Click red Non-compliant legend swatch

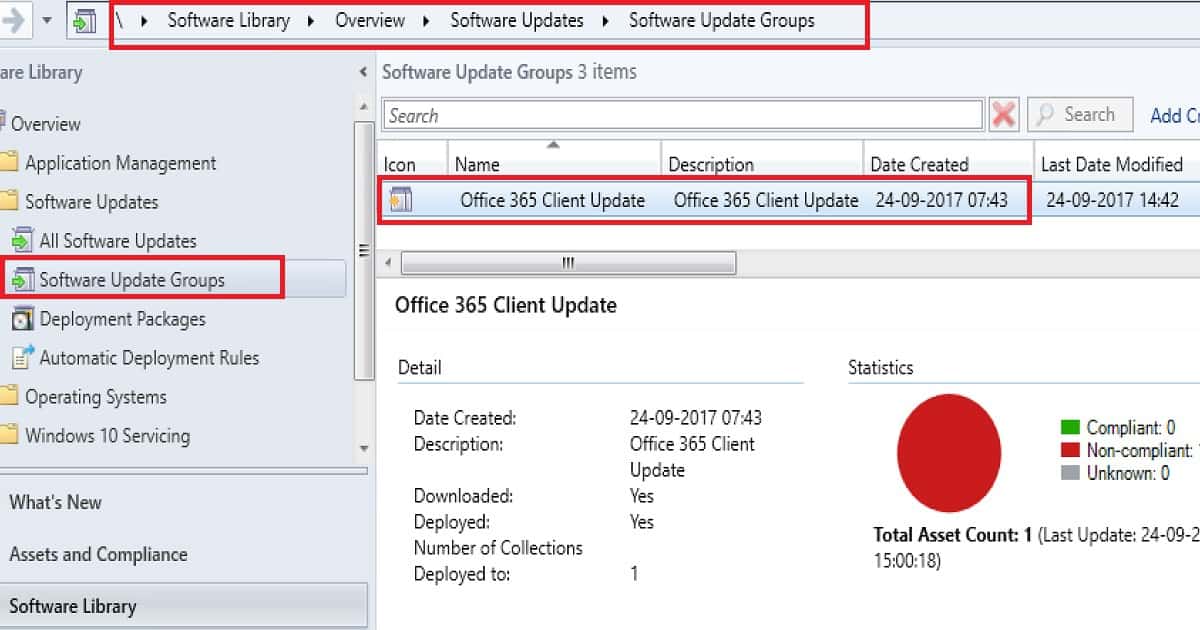tap(1070, 451)
